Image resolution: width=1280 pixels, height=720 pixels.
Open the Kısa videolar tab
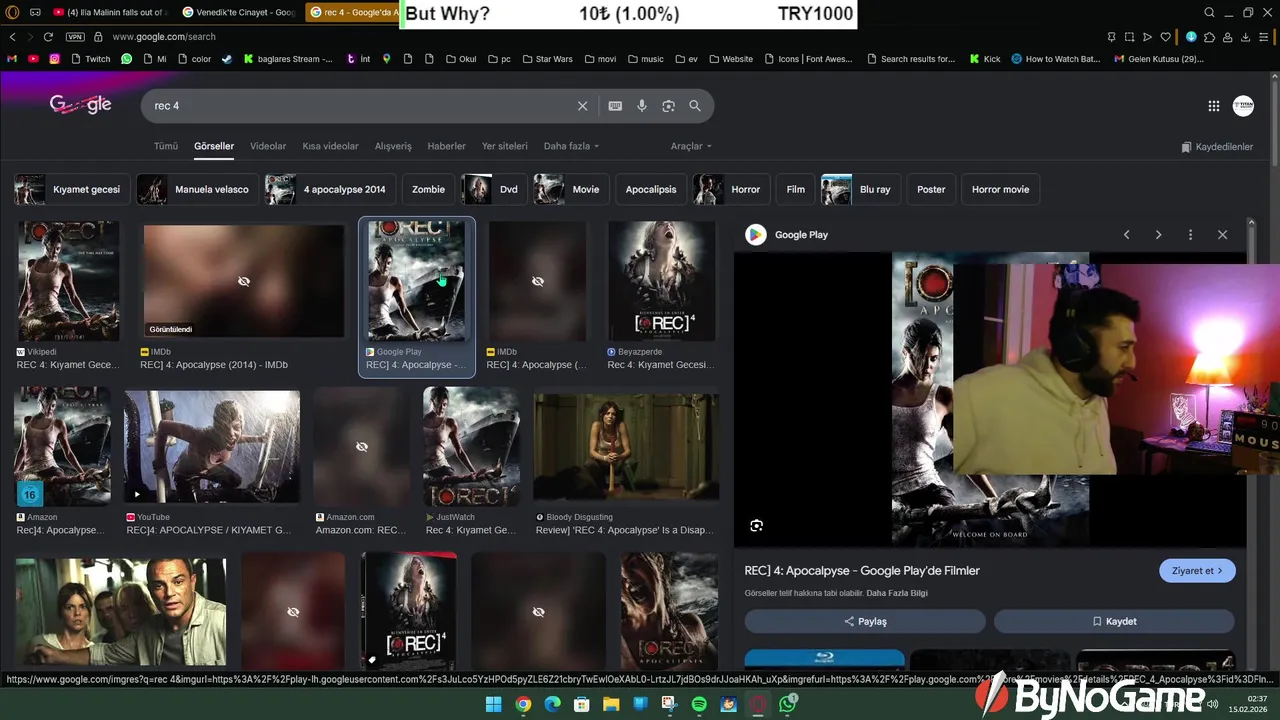pos(330,146)
